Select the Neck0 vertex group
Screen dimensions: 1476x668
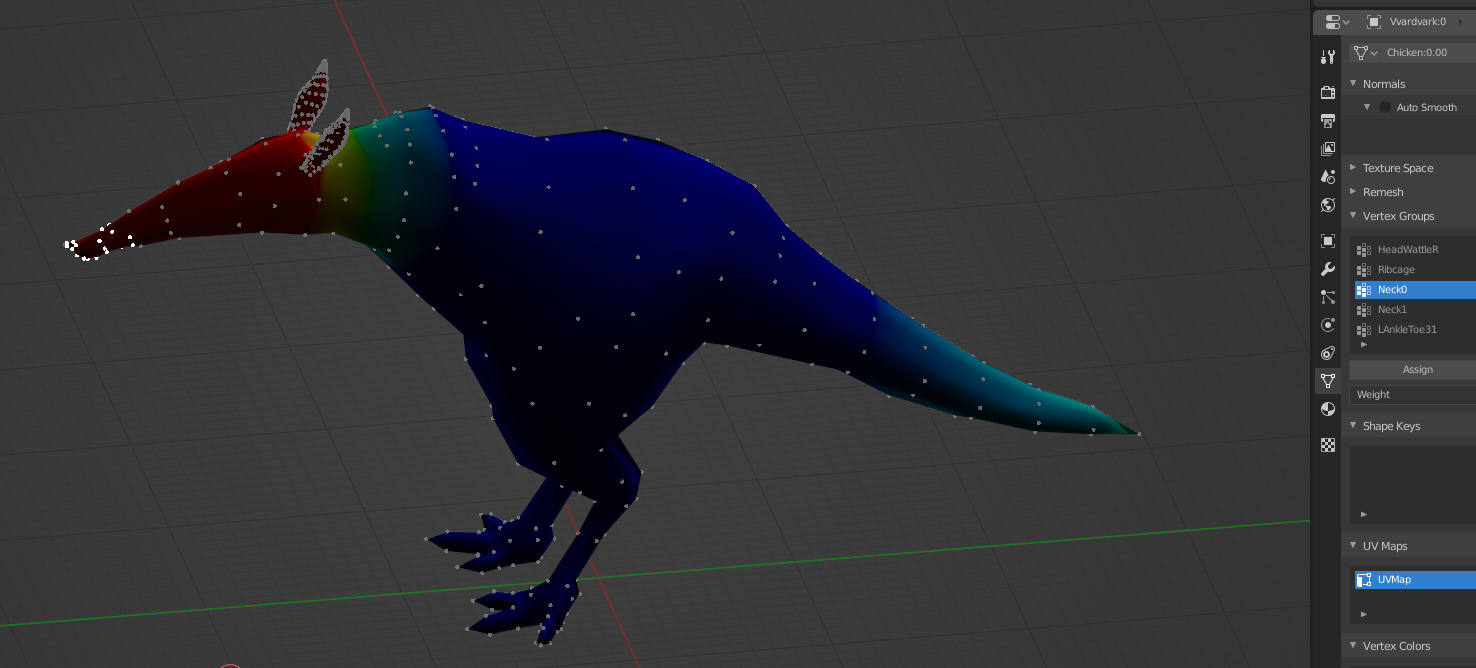click(x=1415, y=290)
